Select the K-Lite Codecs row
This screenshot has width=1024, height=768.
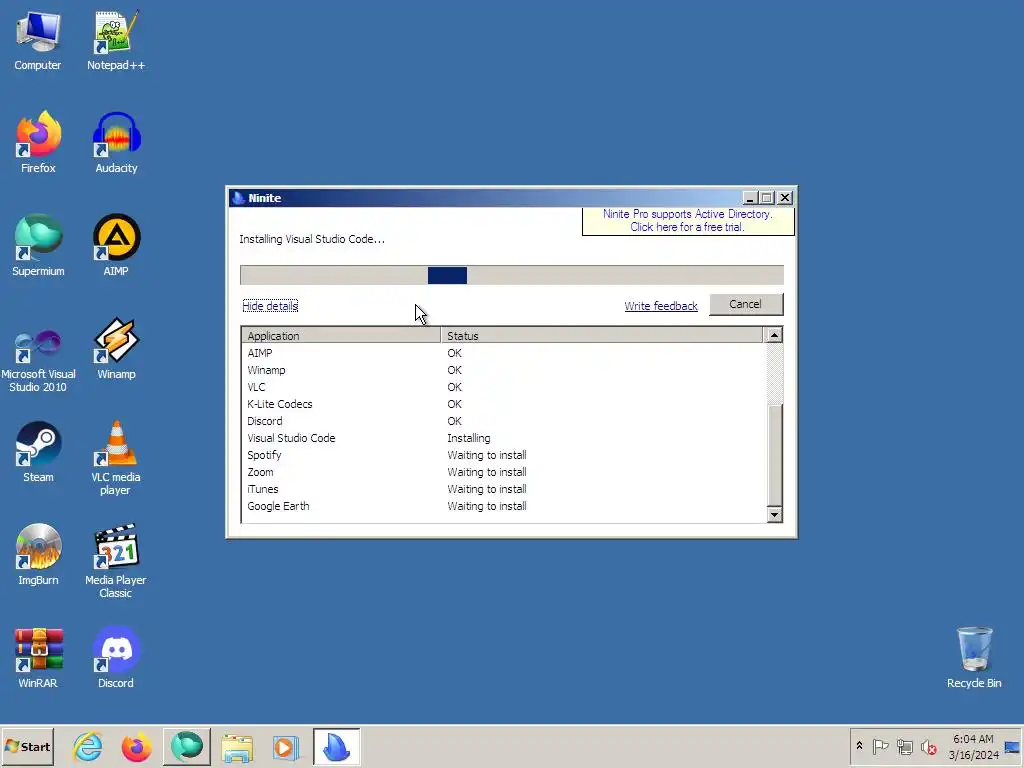[503, 404]
